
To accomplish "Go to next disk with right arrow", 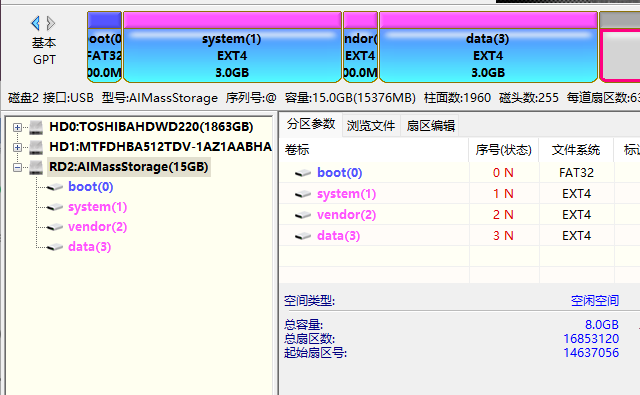I will click(51, 23).
